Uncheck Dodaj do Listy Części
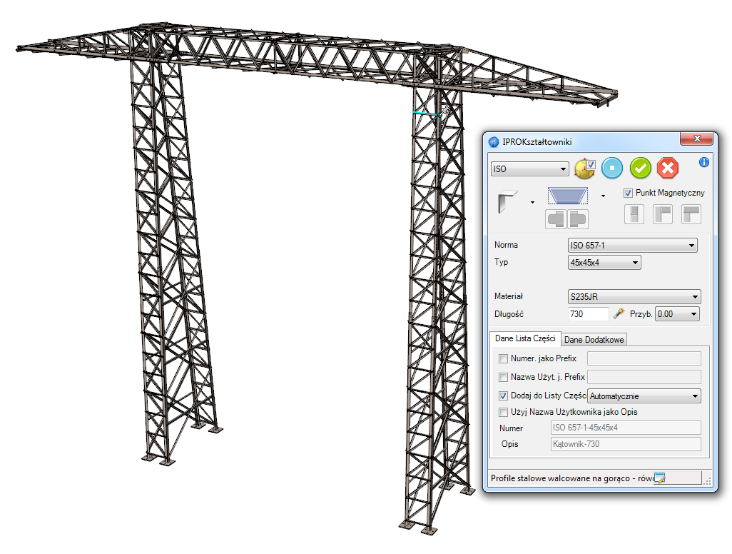 tap(503, 396)
